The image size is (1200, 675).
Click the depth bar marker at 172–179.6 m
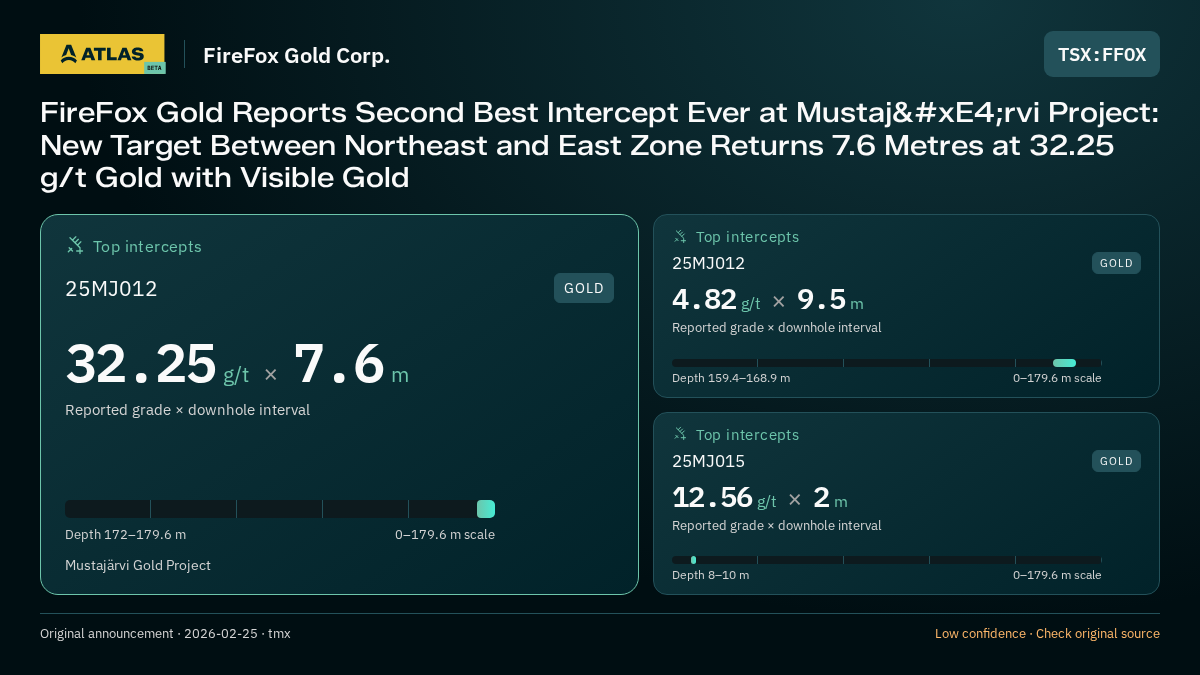pyautogui.click(x=486, y=509)
